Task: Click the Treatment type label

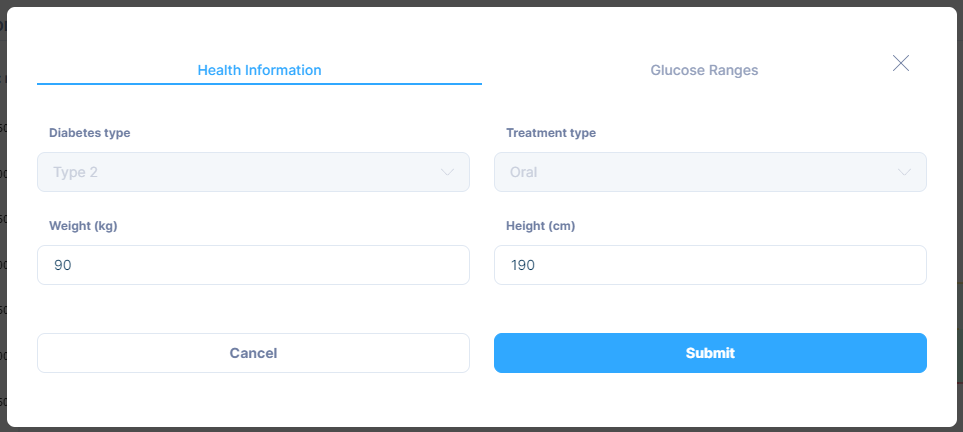Action: (x=551, y=133)
